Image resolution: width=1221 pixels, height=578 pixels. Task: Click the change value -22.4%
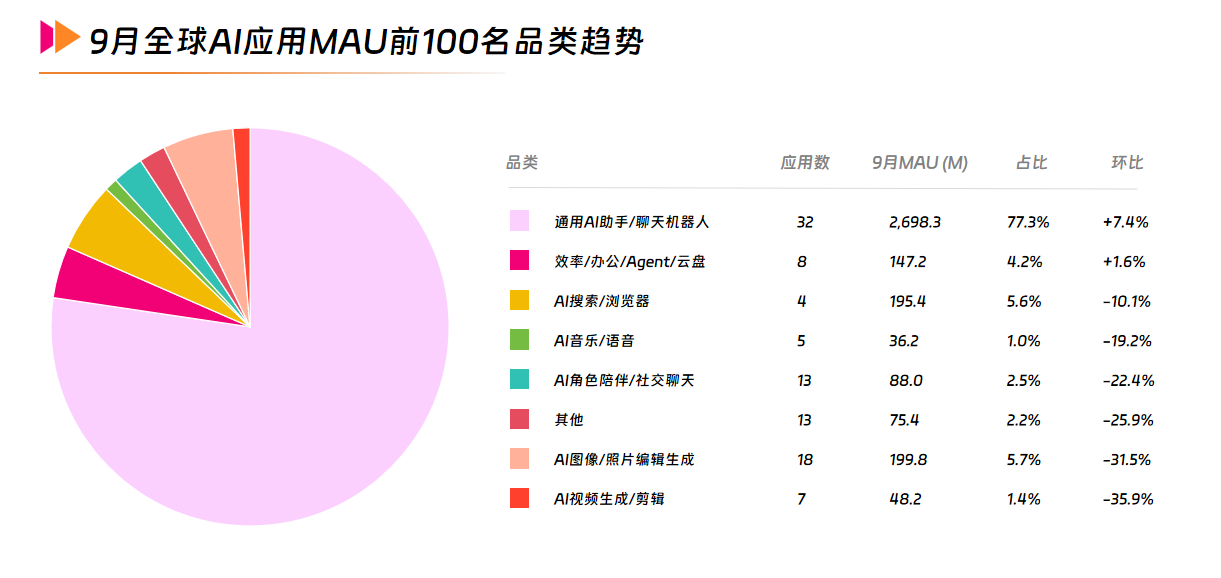pyautogui.click(x=1128, y=380)
